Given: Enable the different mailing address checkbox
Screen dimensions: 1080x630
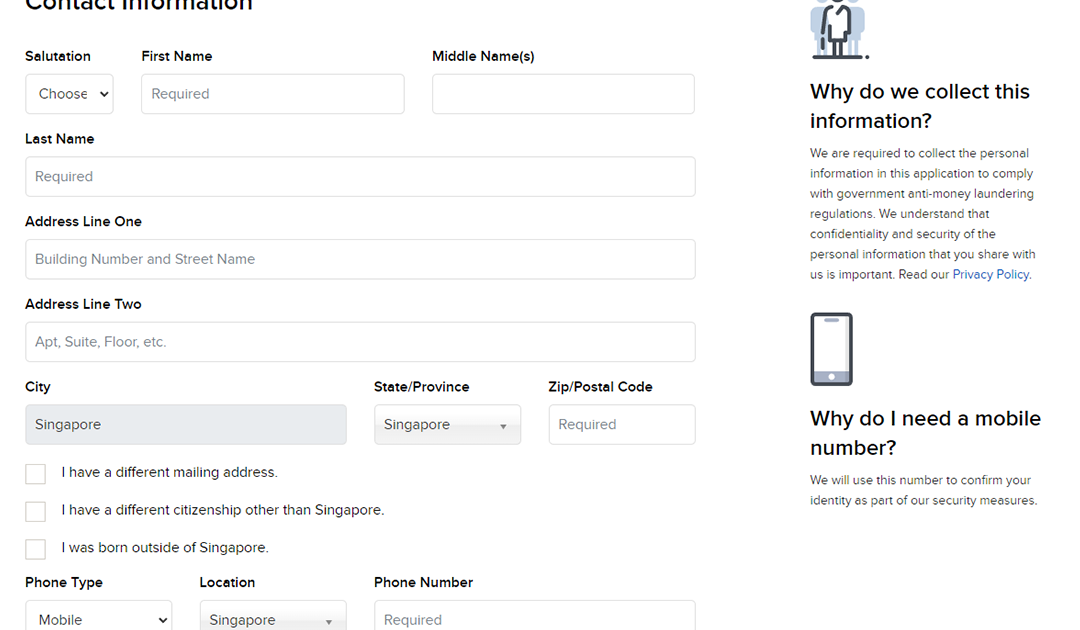Looking at the screenshot, I should (36, 474).
